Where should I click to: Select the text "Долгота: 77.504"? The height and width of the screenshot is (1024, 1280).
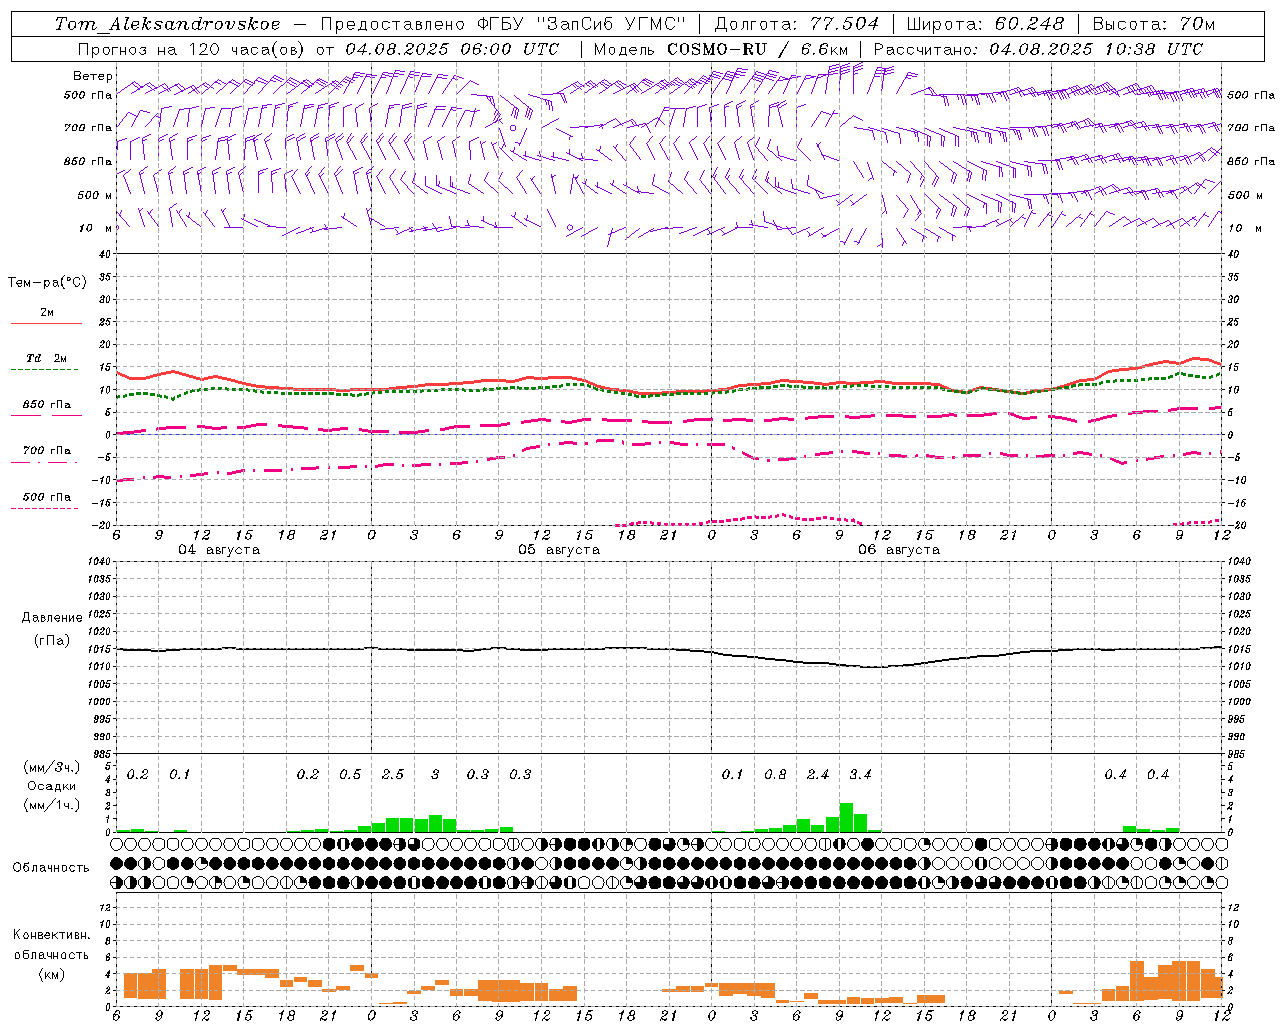coord(797,24)
